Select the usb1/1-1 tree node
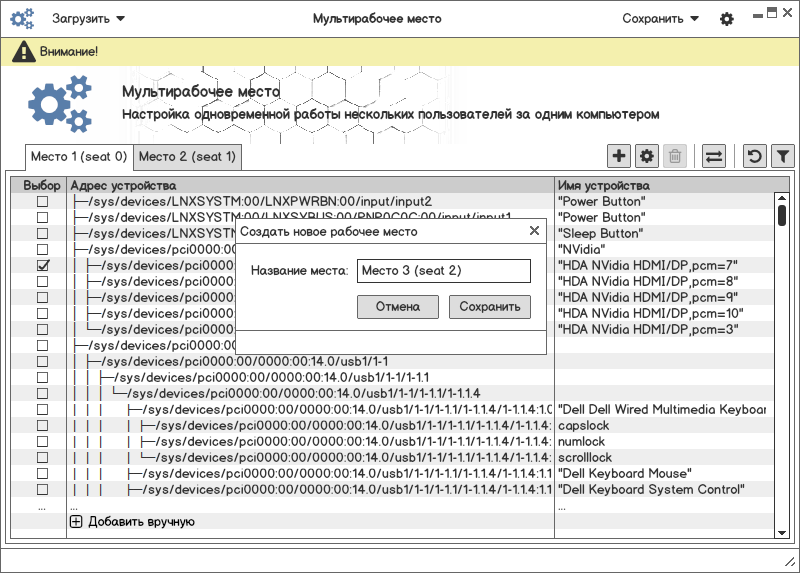This screenshot has width=800, height=573. tap(245, 361)
